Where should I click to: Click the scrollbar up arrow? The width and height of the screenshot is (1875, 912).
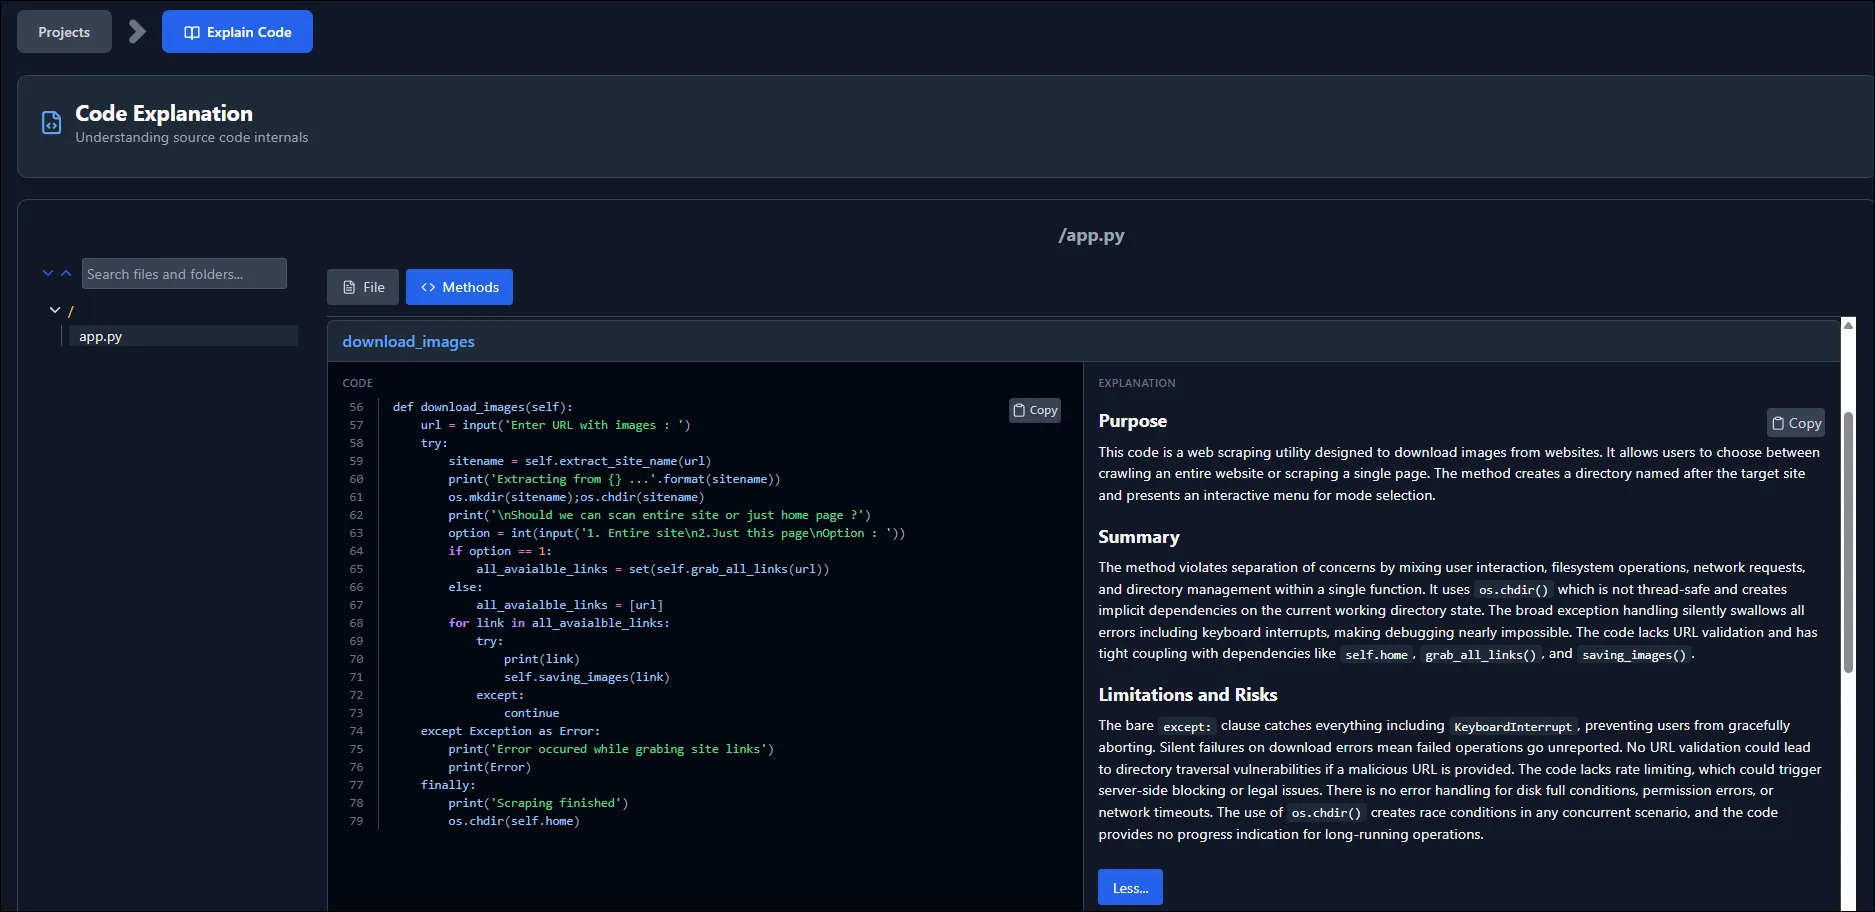click(x=1848, y=325)
